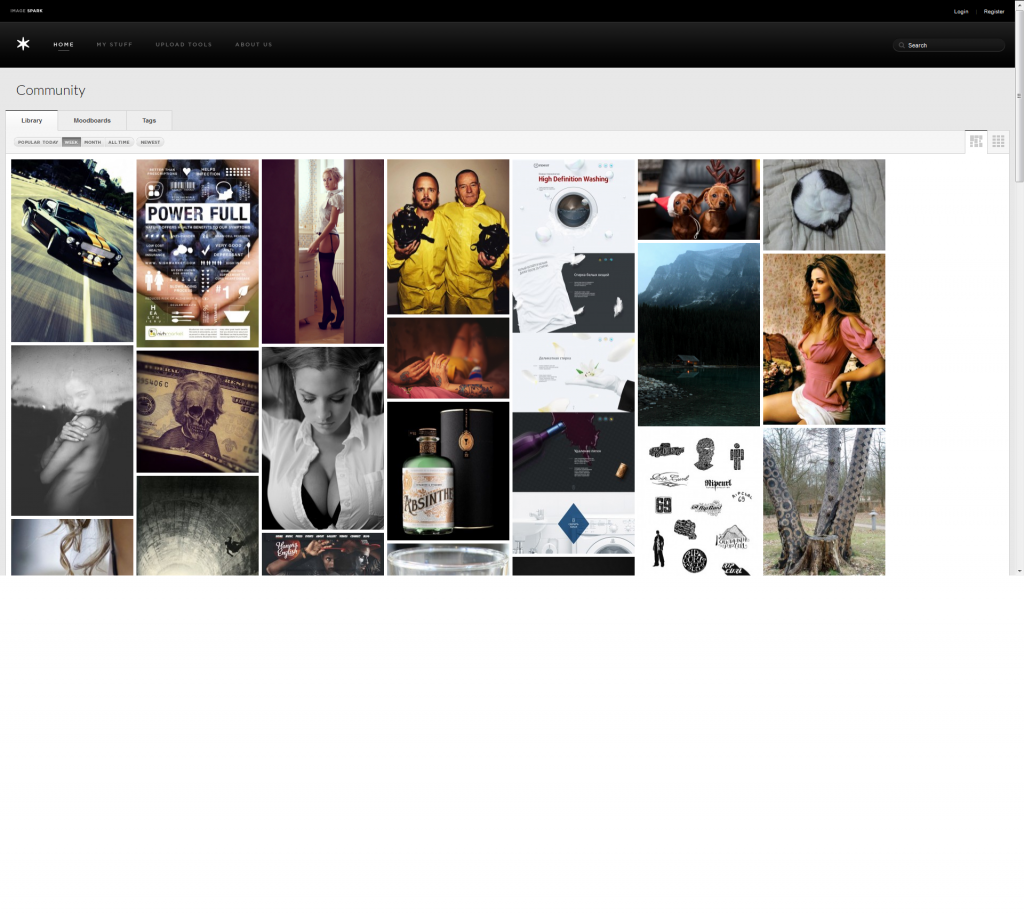The width and height of the screenshot is (1024, 916).
Task: Open the Tags tab
Action: (x=149, y=120)
